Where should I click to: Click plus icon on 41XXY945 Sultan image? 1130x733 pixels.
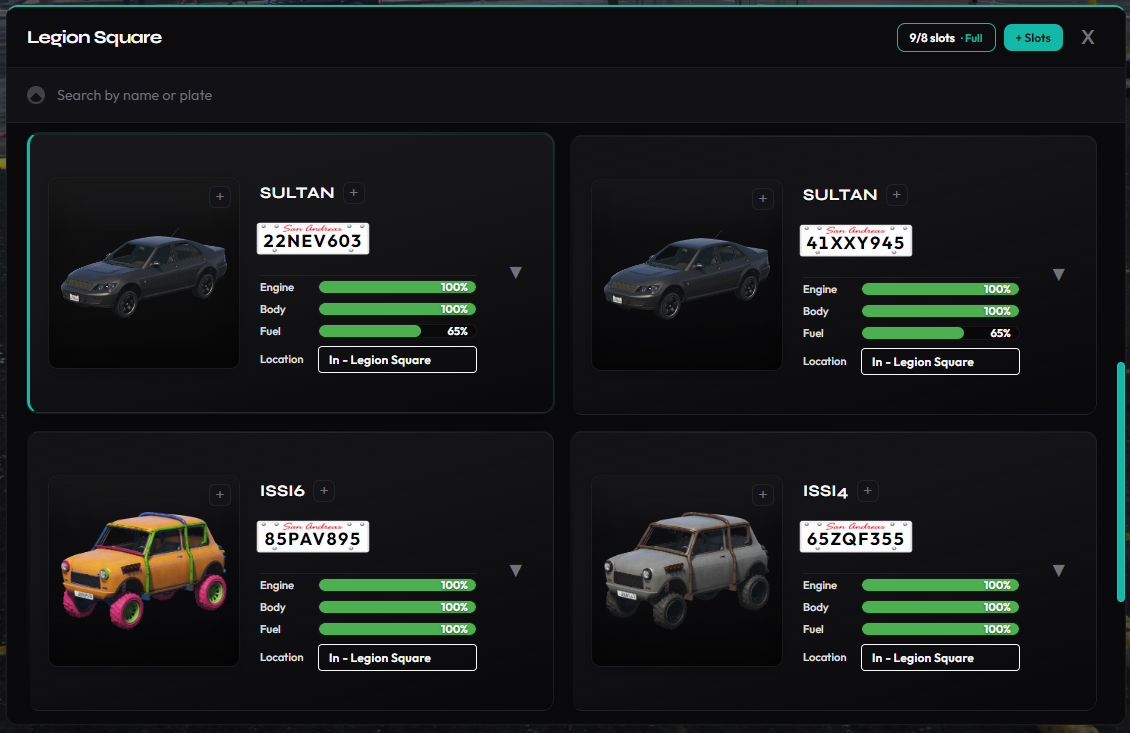763,199
